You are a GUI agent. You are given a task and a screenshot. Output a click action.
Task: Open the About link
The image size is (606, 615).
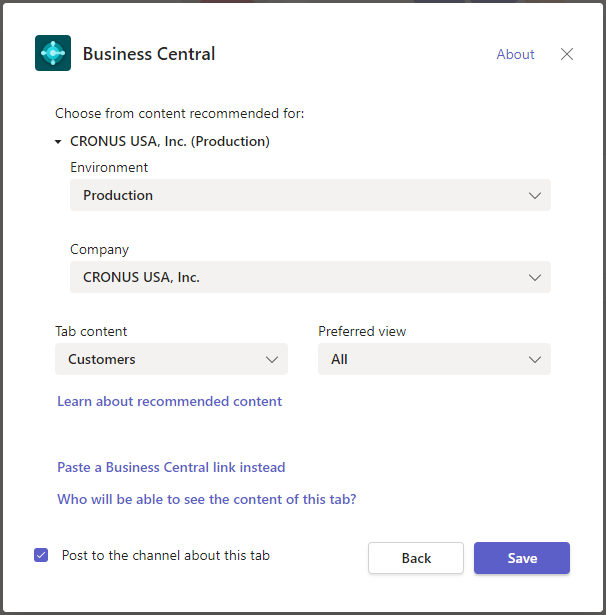tap(515, 54)
